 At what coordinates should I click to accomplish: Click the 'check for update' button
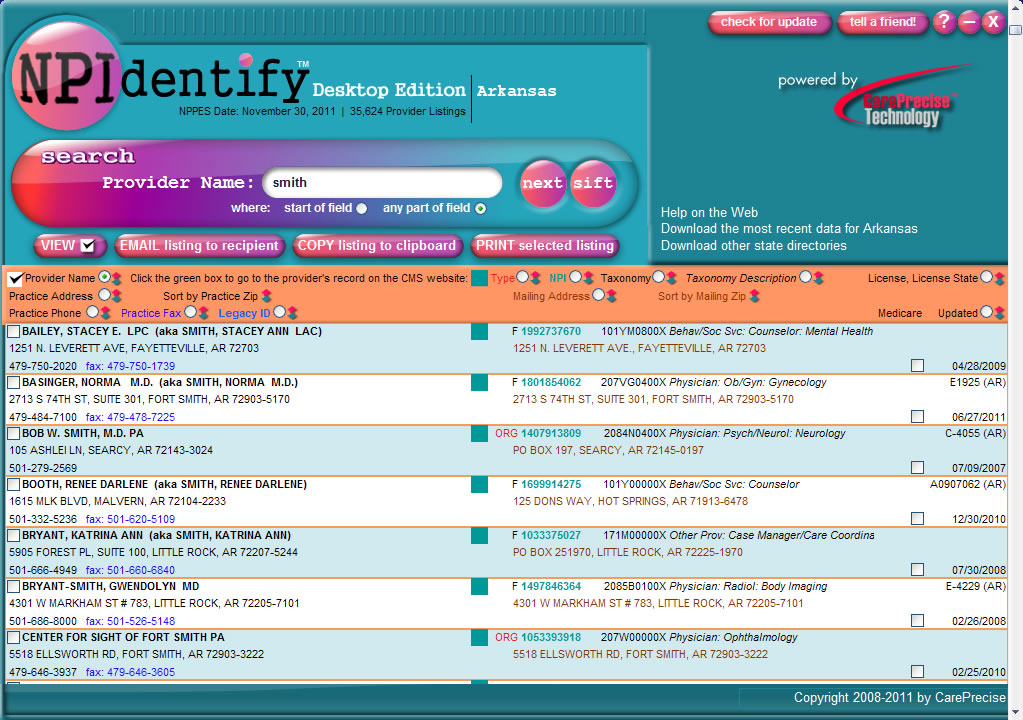pyautogui.click(x=769, y=22)
